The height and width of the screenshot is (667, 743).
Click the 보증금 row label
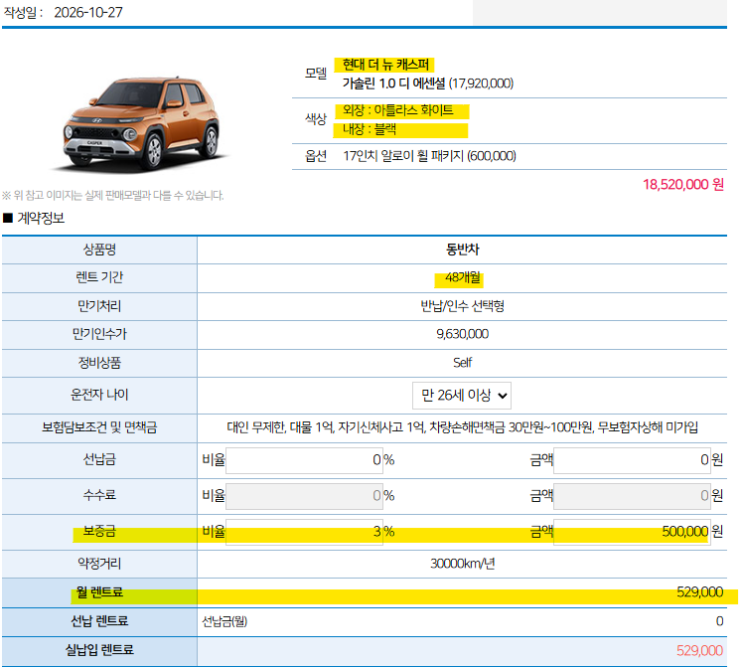pyautogui.click(x=100, y=532)
